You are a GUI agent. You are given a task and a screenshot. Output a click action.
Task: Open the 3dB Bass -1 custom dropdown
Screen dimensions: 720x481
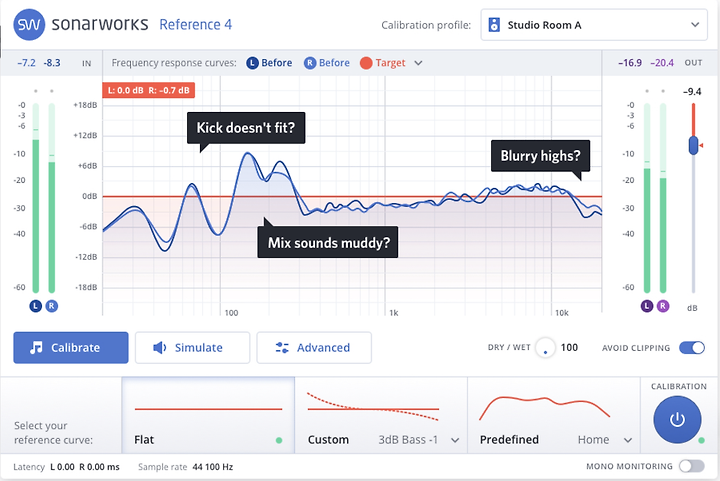pos(418,440)
